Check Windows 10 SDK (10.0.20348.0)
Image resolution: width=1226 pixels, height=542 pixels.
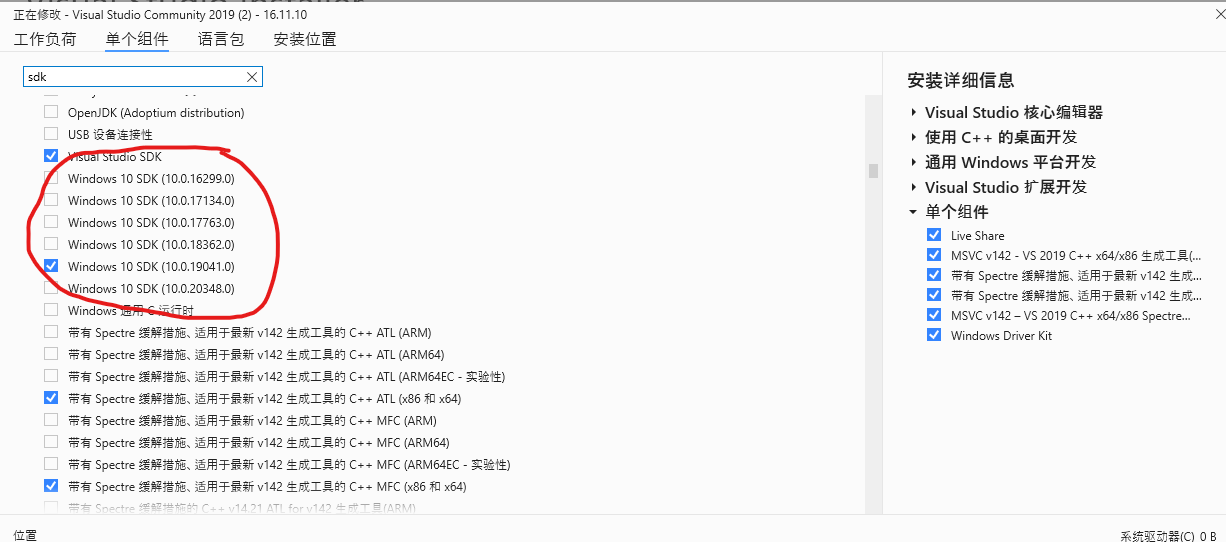[x=51, y=288]
